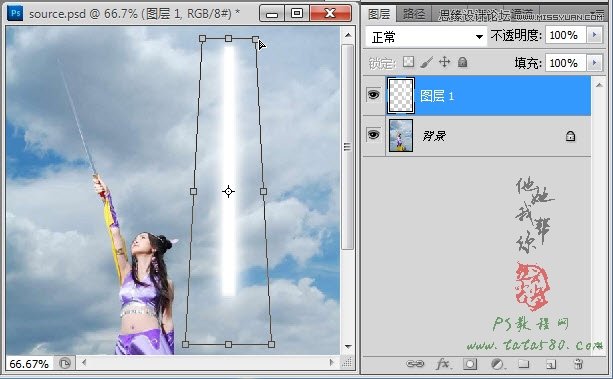
Task: Select the 图层 1 layer name
Action: pos(437,96)
